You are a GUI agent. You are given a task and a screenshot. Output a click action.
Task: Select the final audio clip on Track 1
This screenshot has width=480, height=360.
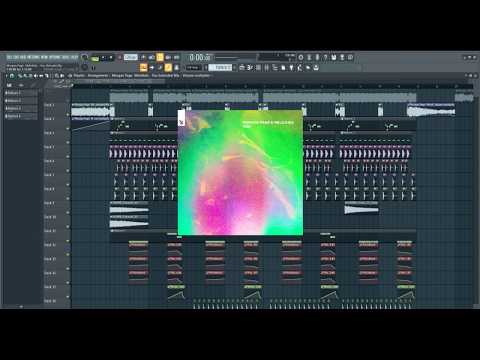[x=431, y=109]
